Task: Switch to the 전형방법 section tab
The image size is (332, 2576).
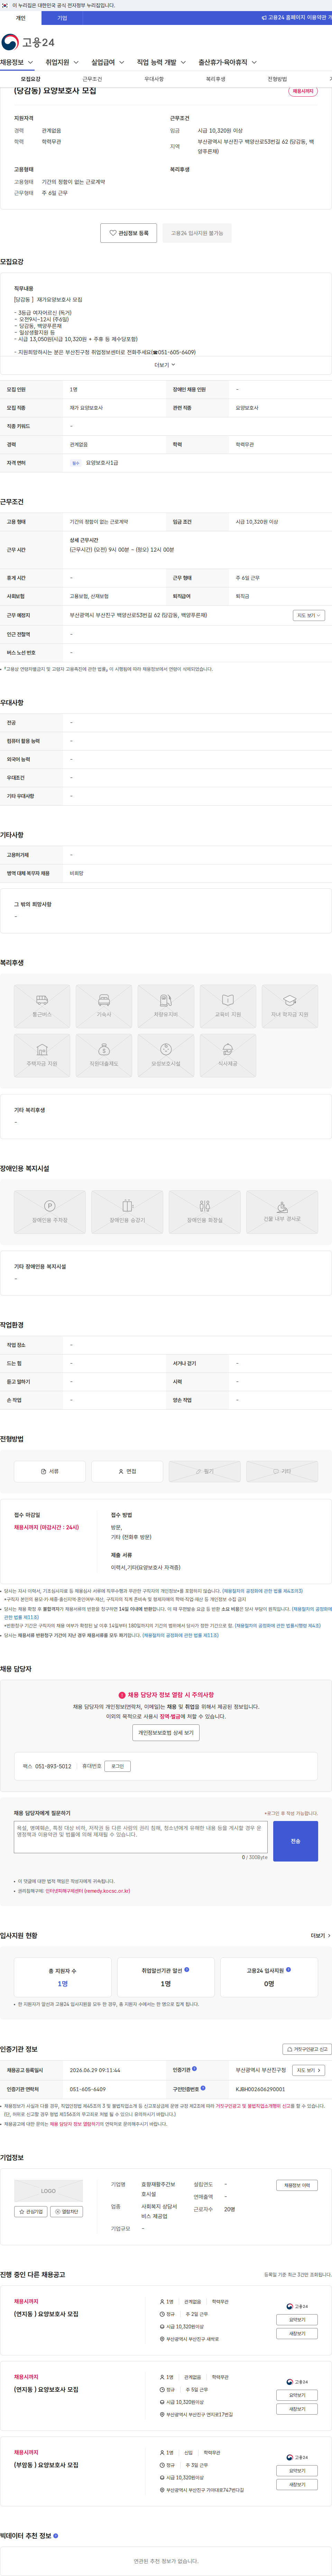Action: 277,79
